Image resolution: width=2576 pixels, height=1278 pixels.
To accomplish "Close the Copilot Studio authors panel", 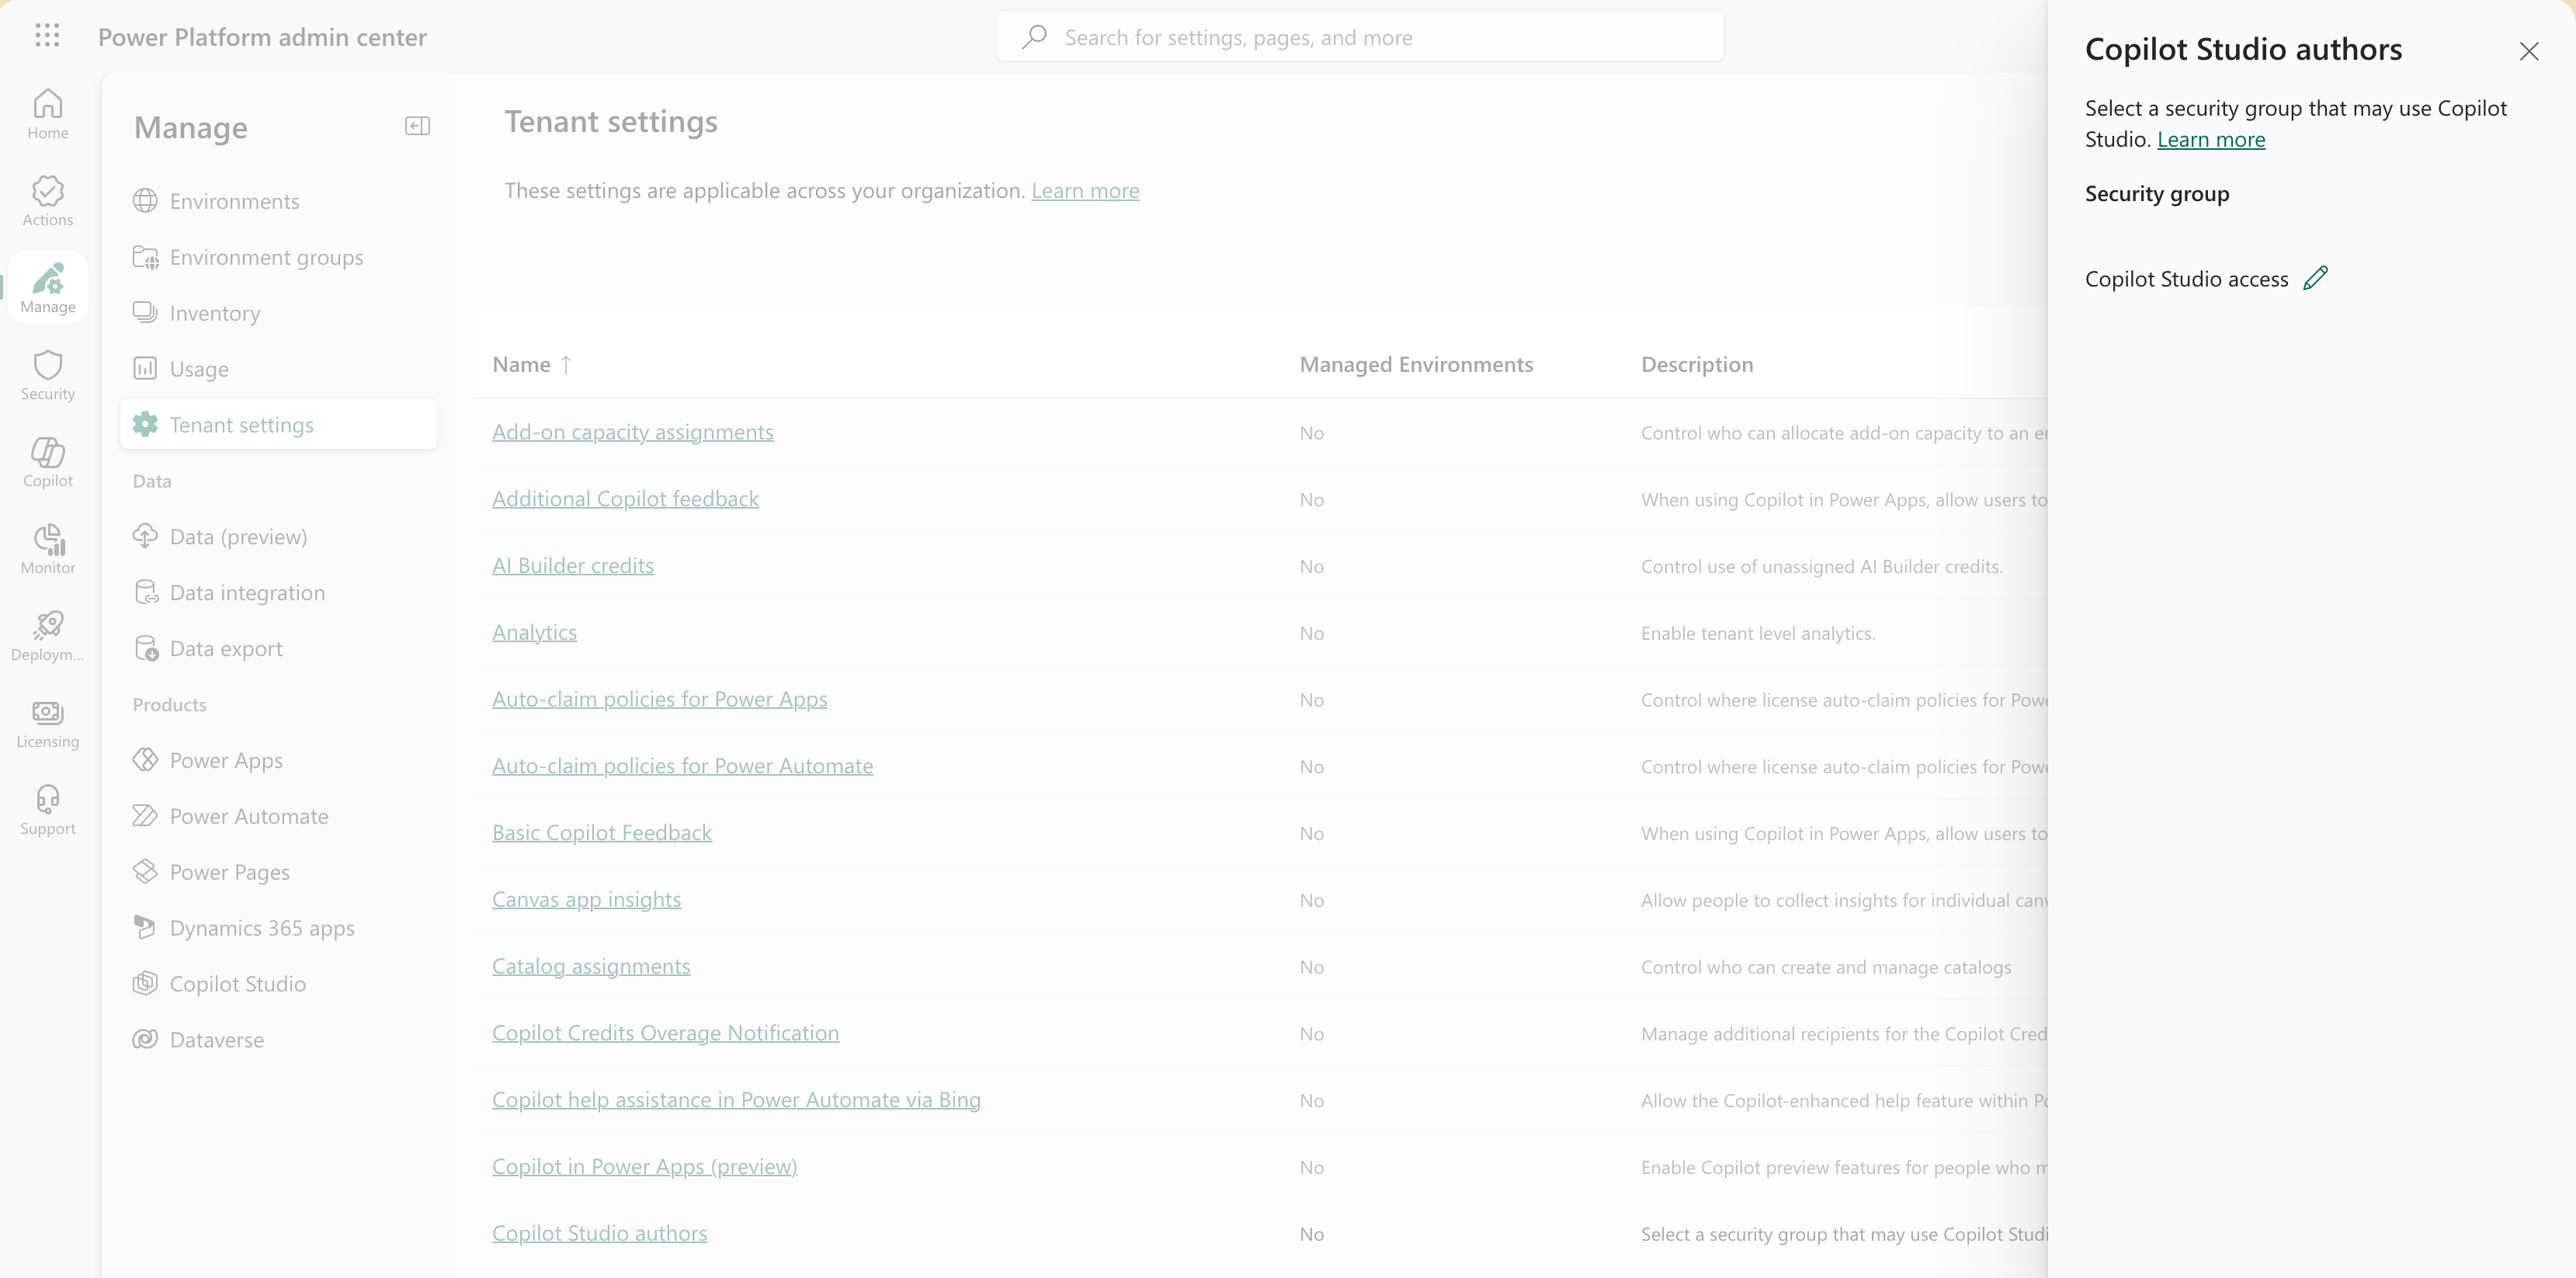I will (x=2528, y=51).
